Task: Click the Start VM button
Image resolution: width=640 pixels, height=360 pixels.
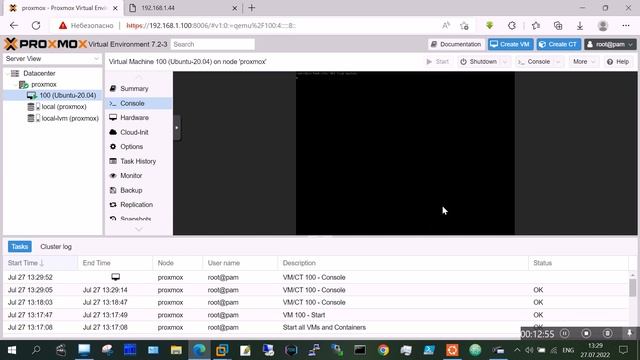Action: click(x=438, y=62)
